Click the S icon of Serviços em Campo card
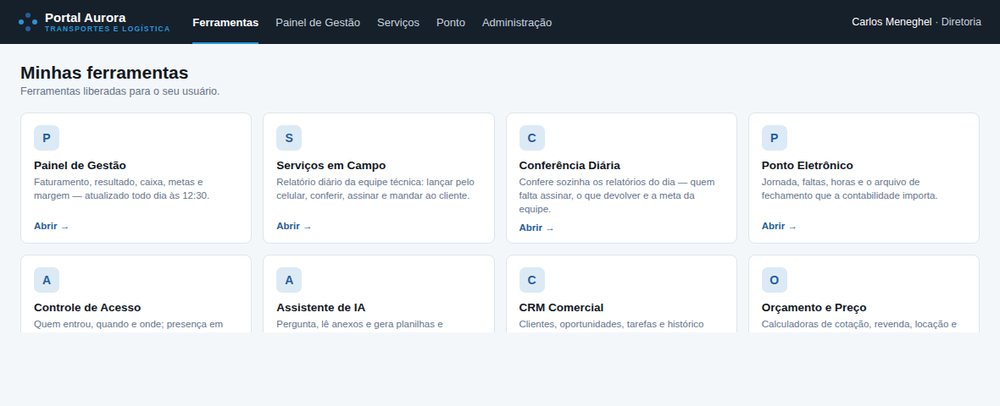Viewport: 1000px width, 406px height. (x=289, y=138)
